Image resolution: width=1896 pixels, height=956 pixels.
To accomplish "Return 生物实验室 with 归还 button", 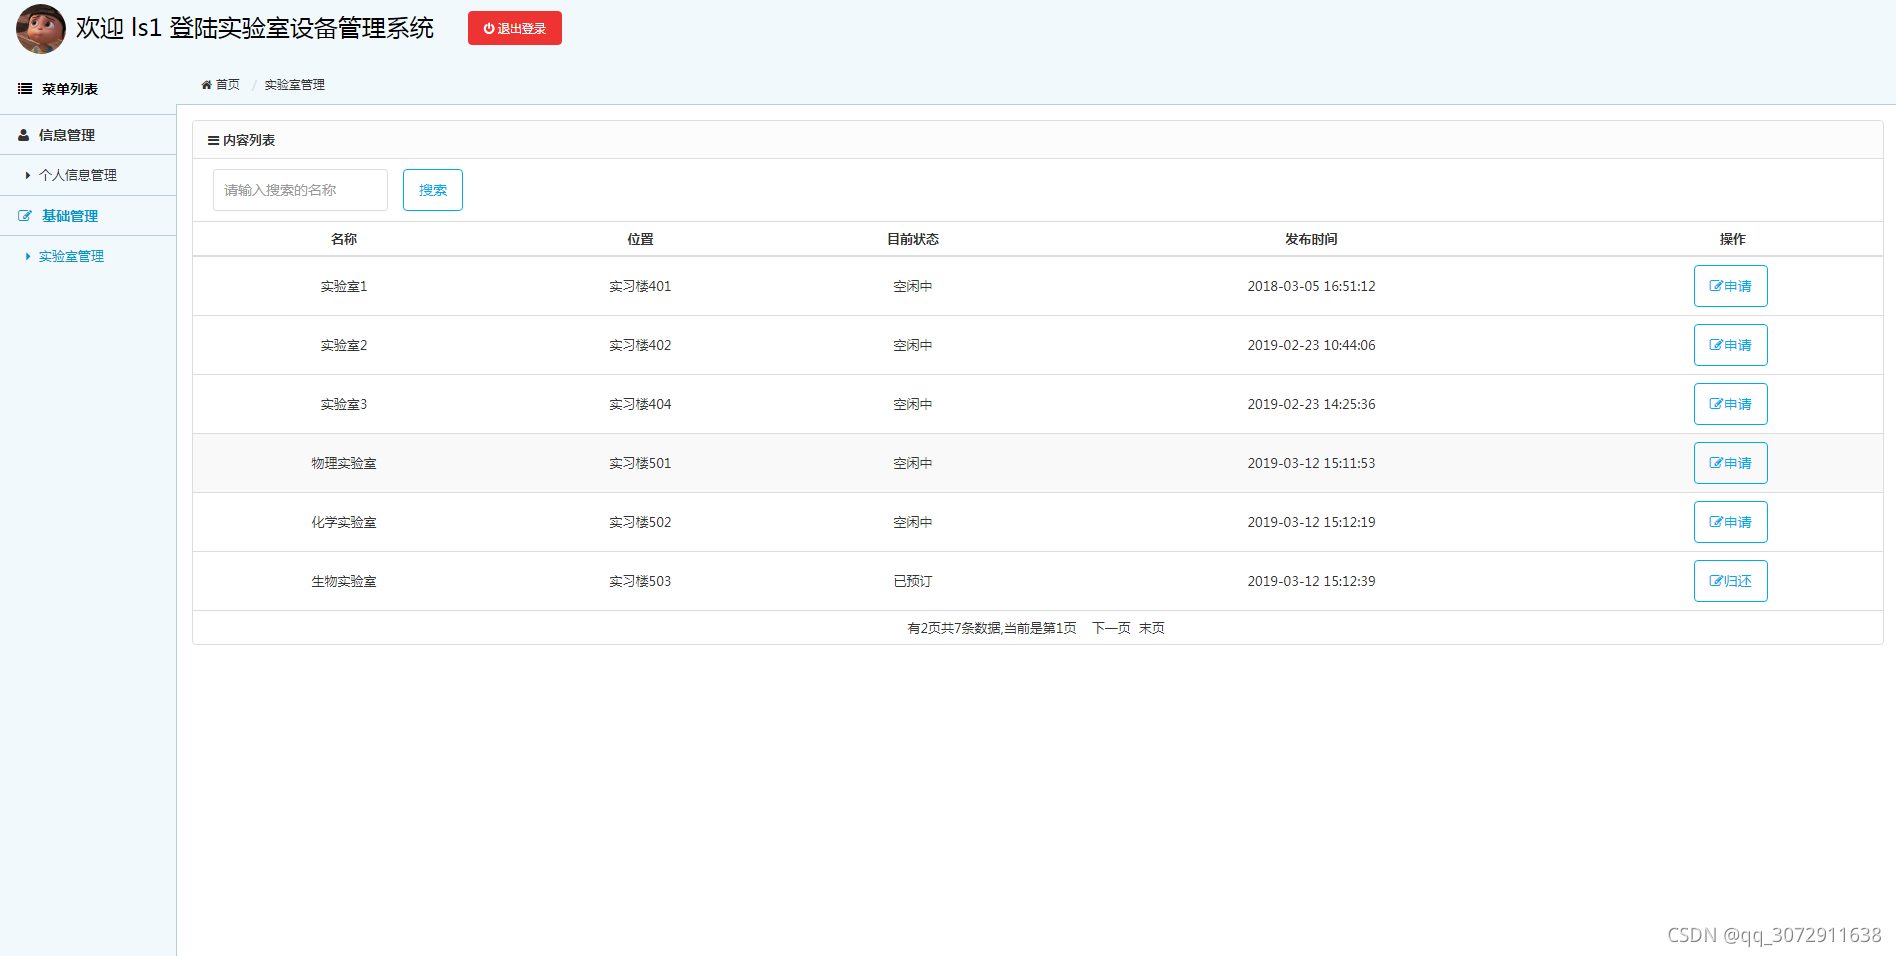I will click(1731, 581).
